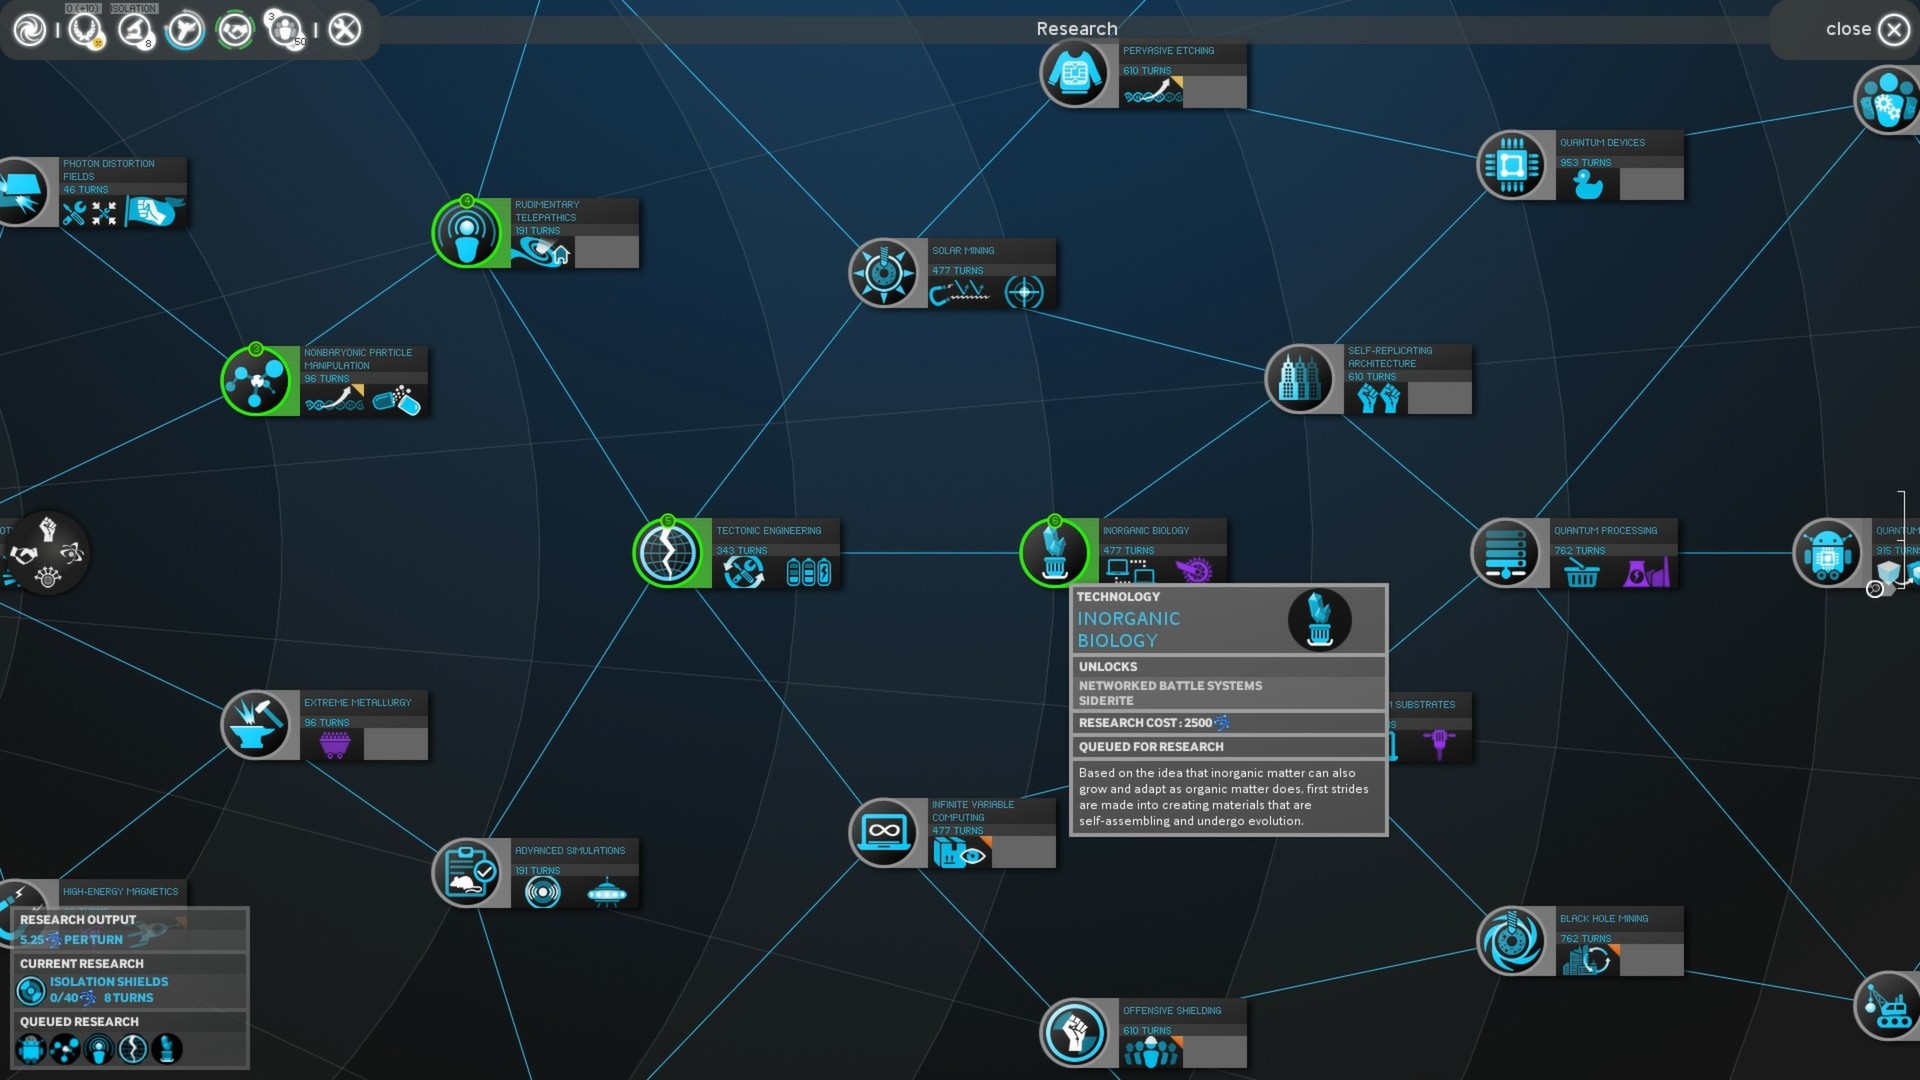Select the Solar Mining tech node
The height and width of the screenshot is (1080, 1920).
click(x=885, y=272)
